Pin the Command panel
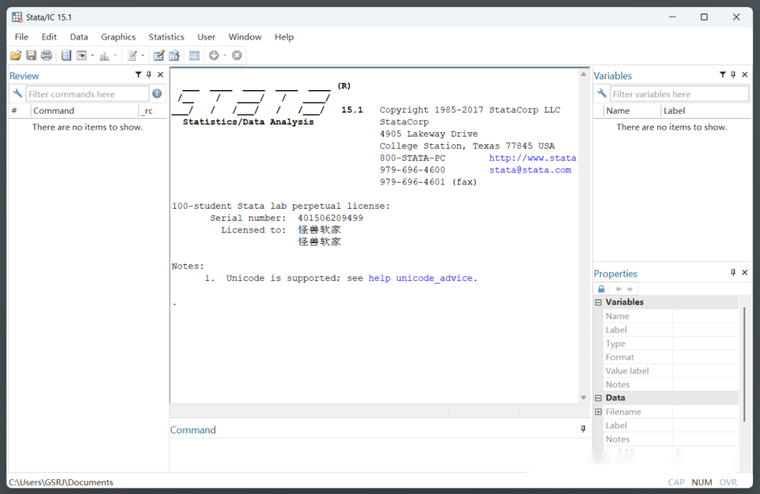 click(x=583, y=429)
